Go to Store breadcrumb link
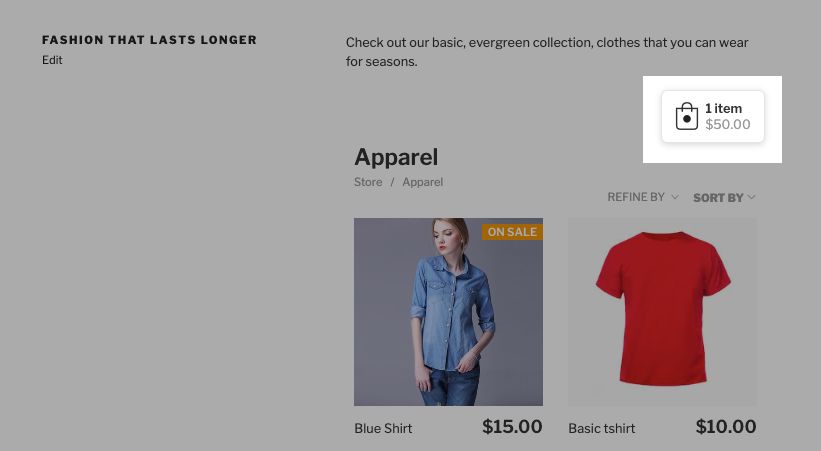Image resolution: width=821 pixels, height=451 pixels. tap(368, 182)
